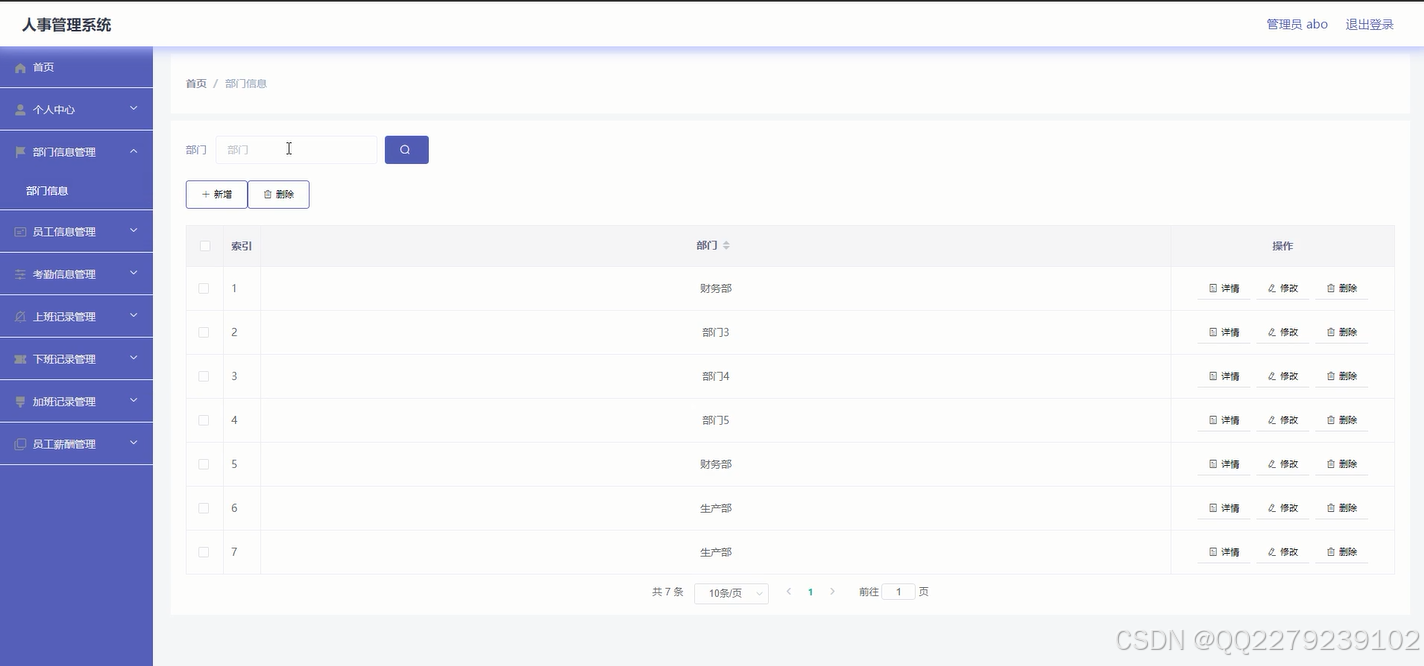Select the home icon beside 首页
This screenshot has height=666, width=1424.
20,67
